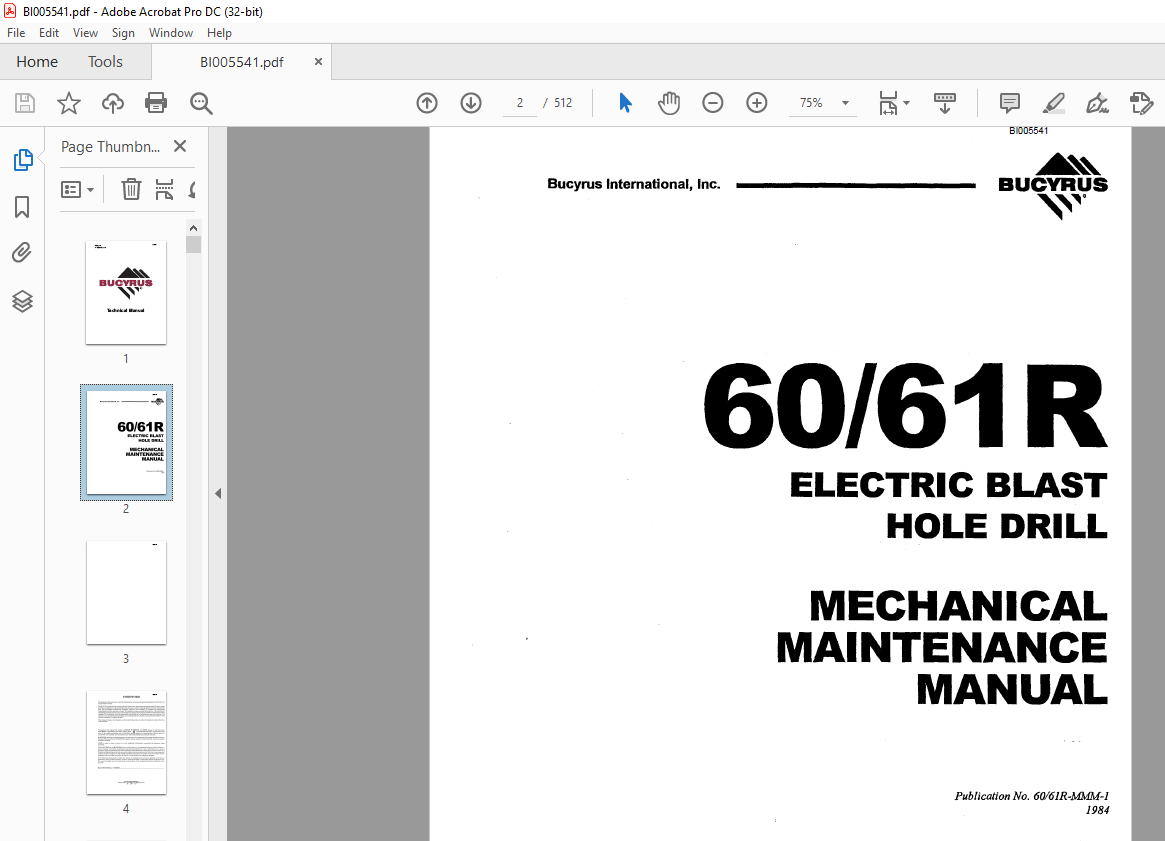Print the document icon
The height and width of the screenshot is (841, 1165).
pos(156,103)
